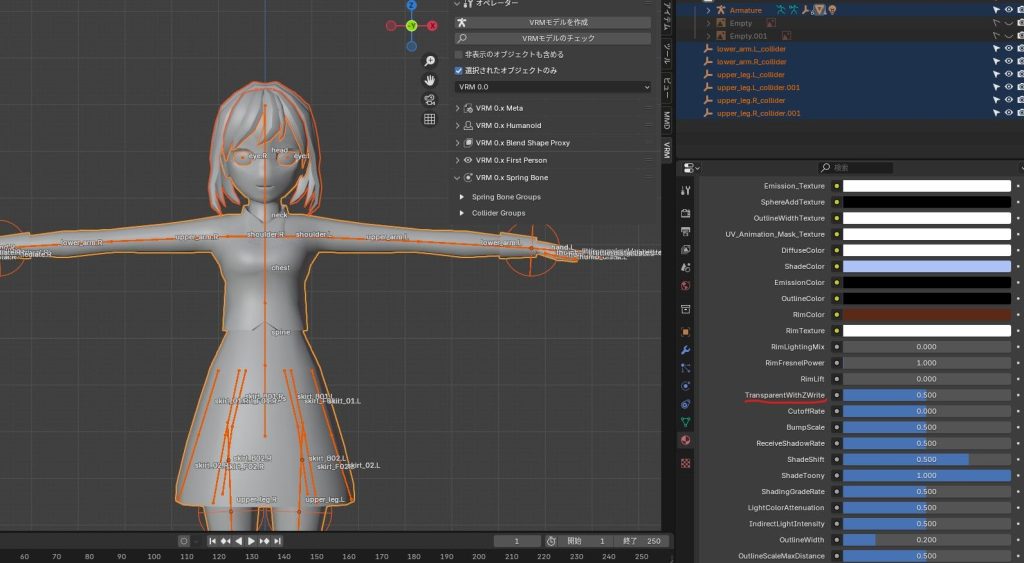Open the Material properties tab icon
The image size is (1024, 563).
685,441
